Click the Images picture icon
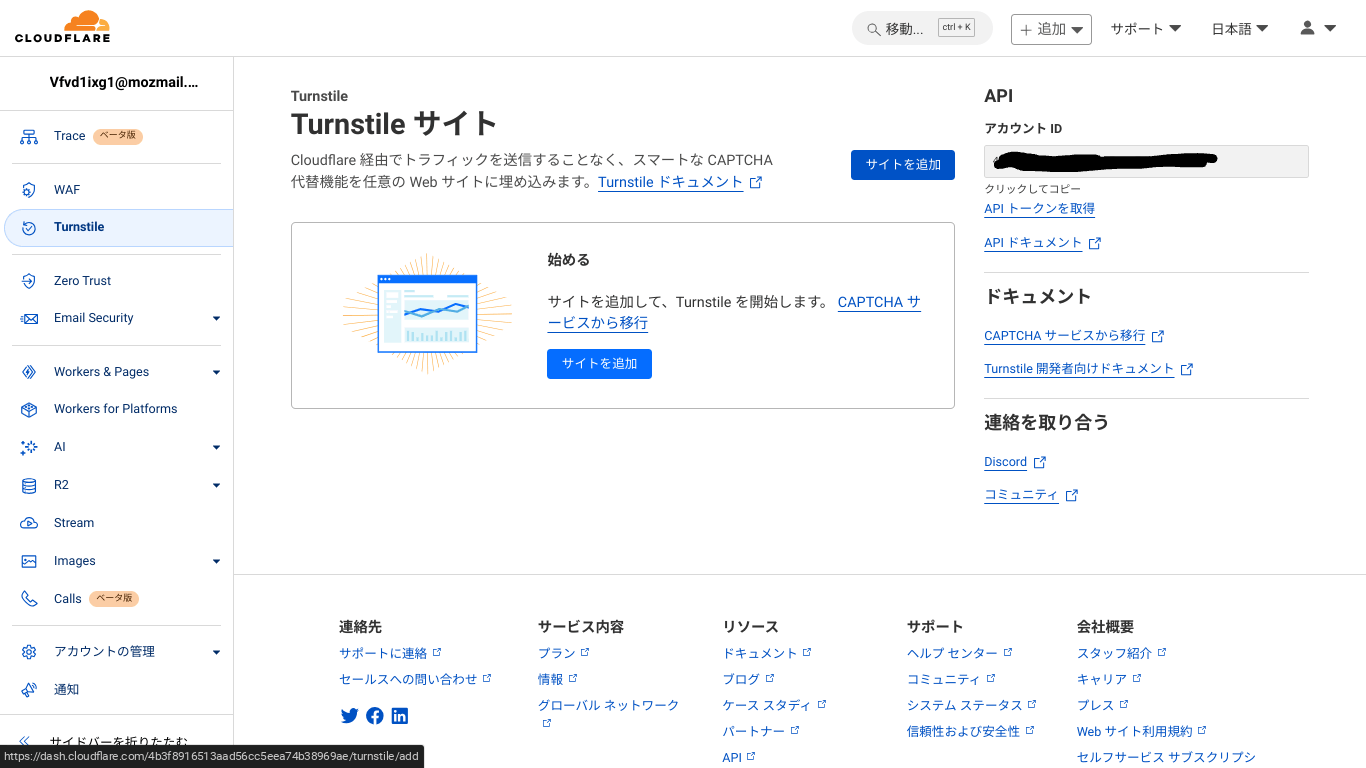This screenshot has width=1366, height=768. coord(29,561)
